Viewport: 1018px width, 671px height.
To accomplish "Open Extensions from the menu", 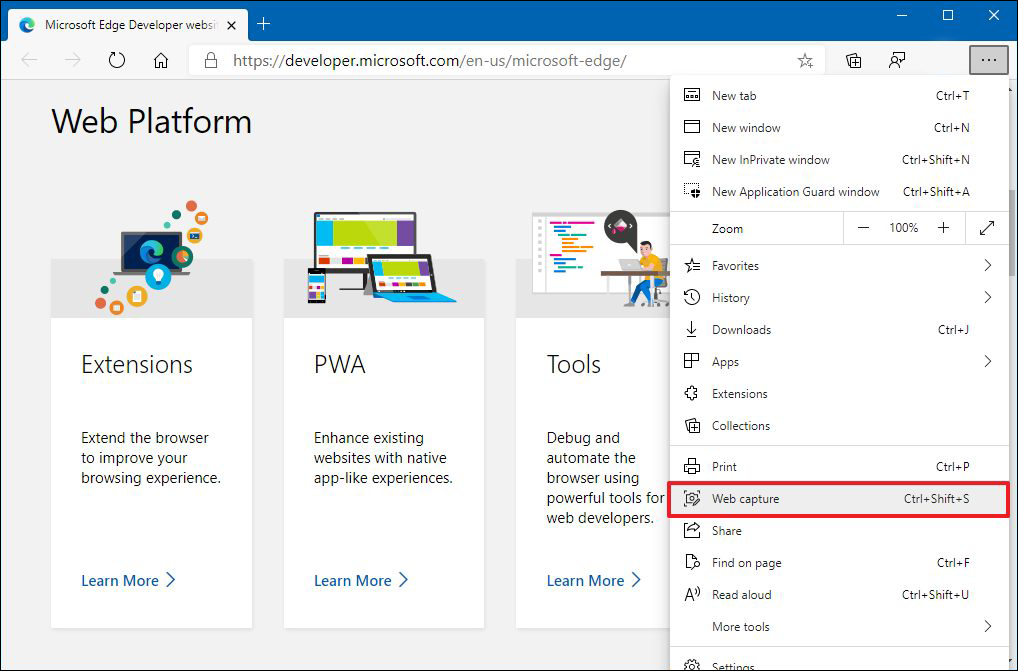I will (x=839, y=394).
